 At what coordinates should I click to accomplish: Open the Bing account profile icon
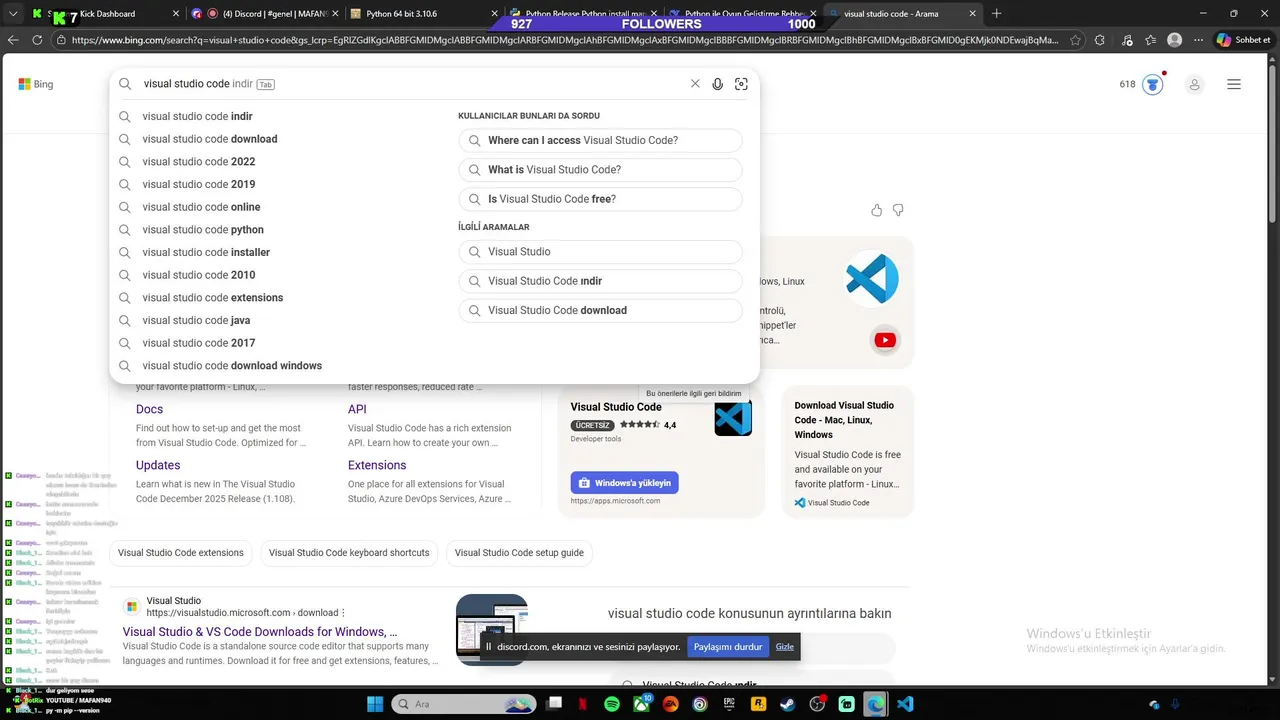coord(1194,85)
